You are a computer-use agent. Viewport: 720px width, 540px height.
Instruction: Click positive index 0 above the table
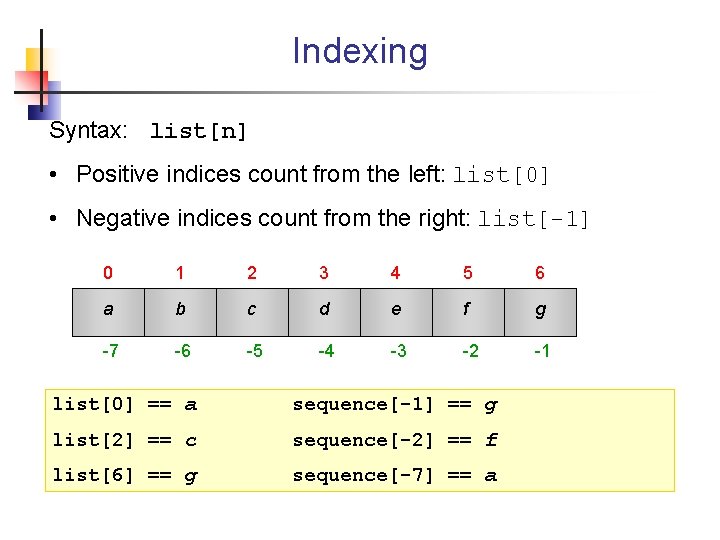tap(108, 273)
